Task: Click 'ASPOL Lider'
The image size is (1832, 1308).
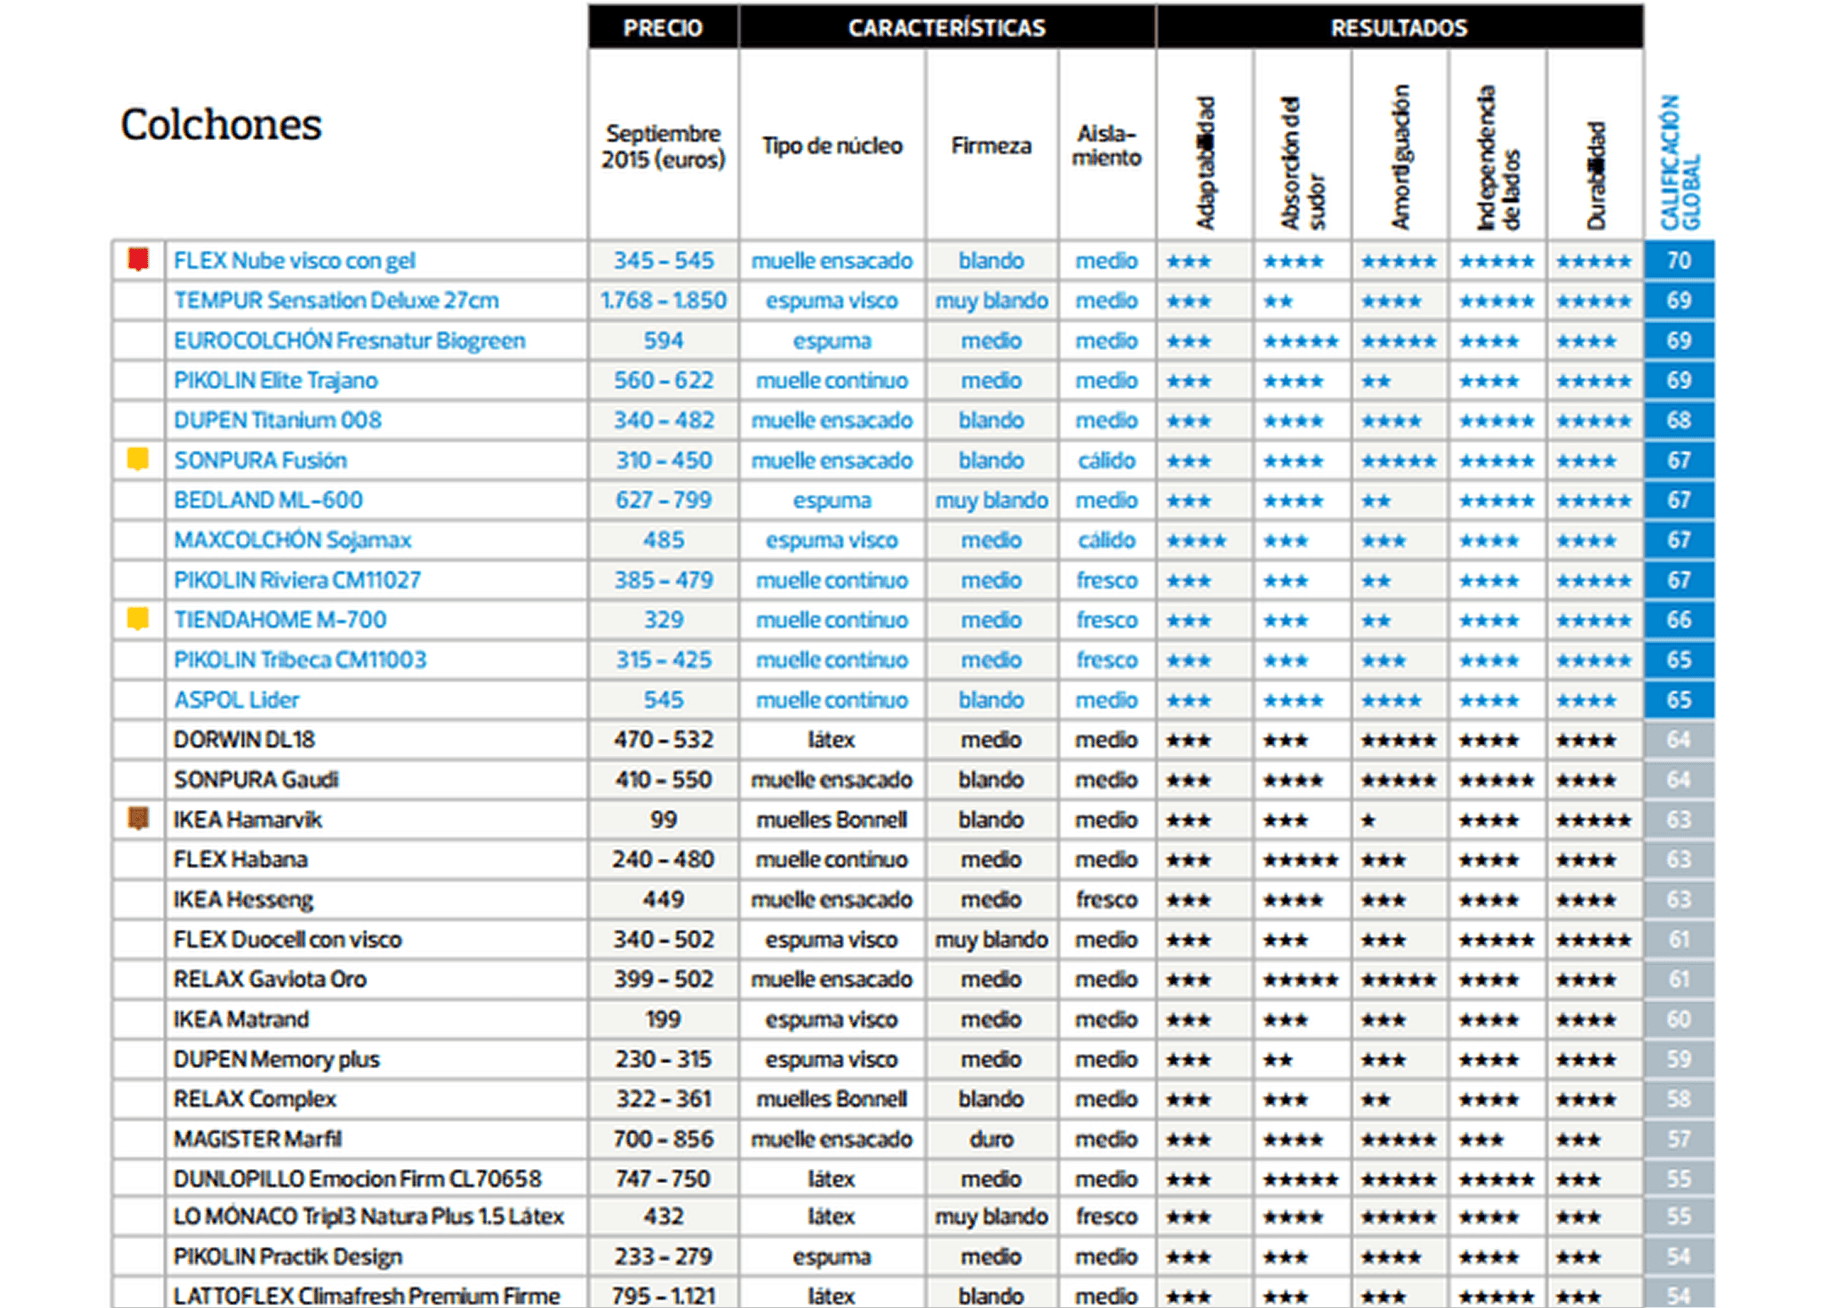Action: tap(236, 700)
